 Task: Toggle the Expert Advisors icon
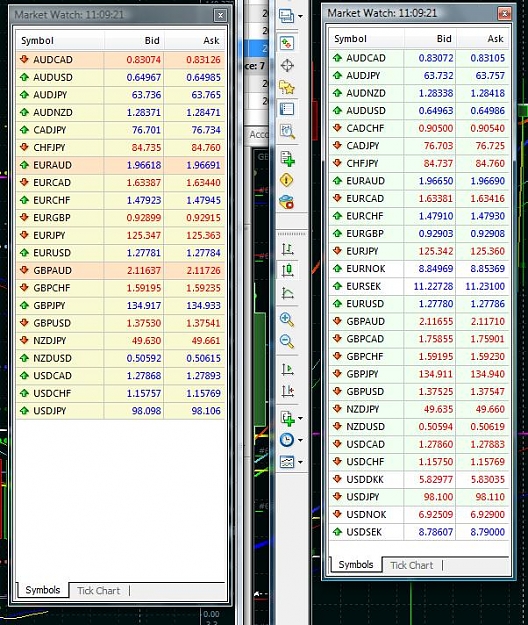(287, 202)
